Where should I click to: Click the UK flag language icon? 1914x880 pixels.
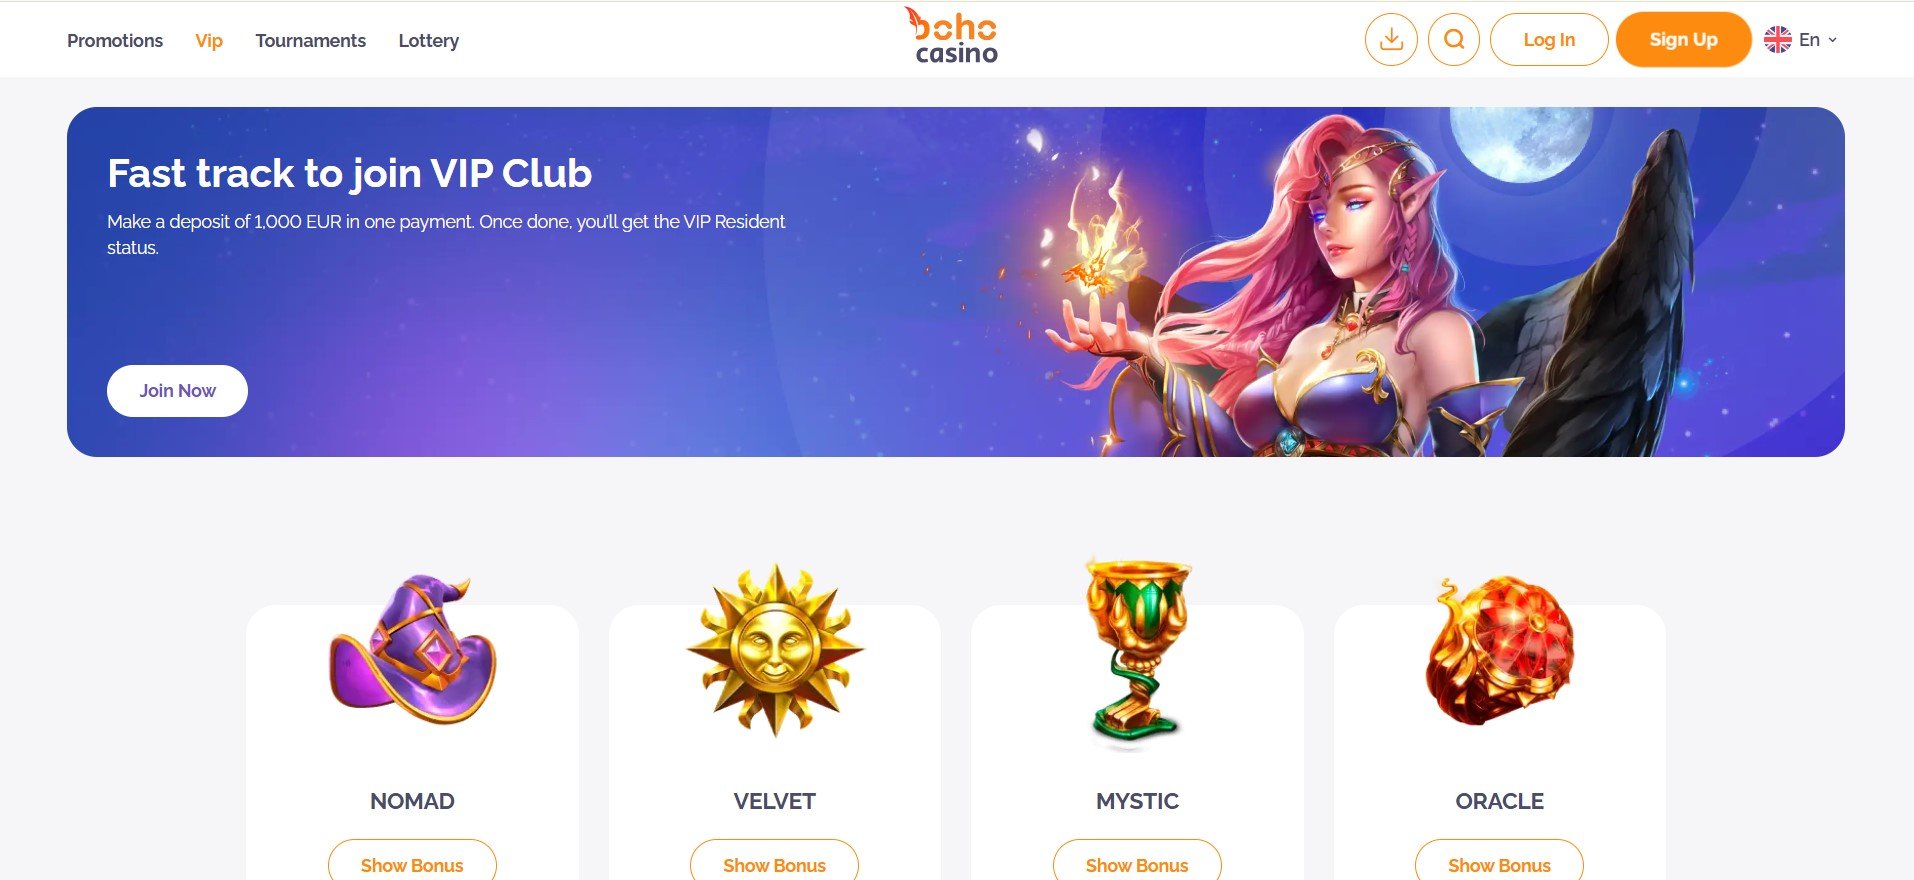coord(1777,40)
